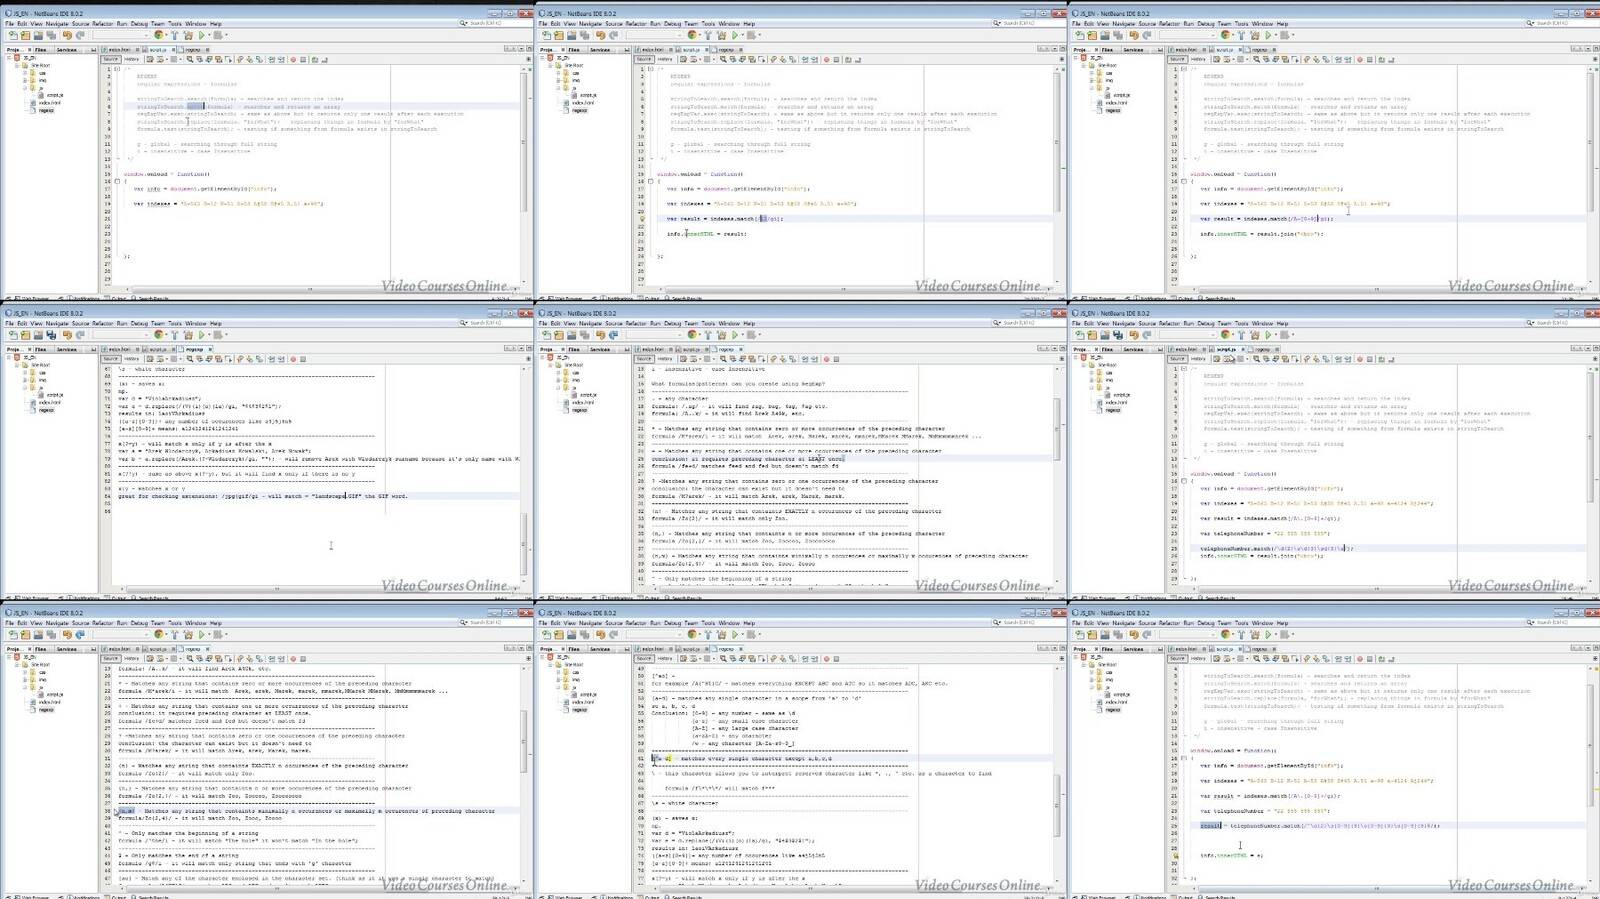The width and height of the screenshot is (1600, 899).
Task: Click green Run Project icon in center window
Action: [735, 335]
